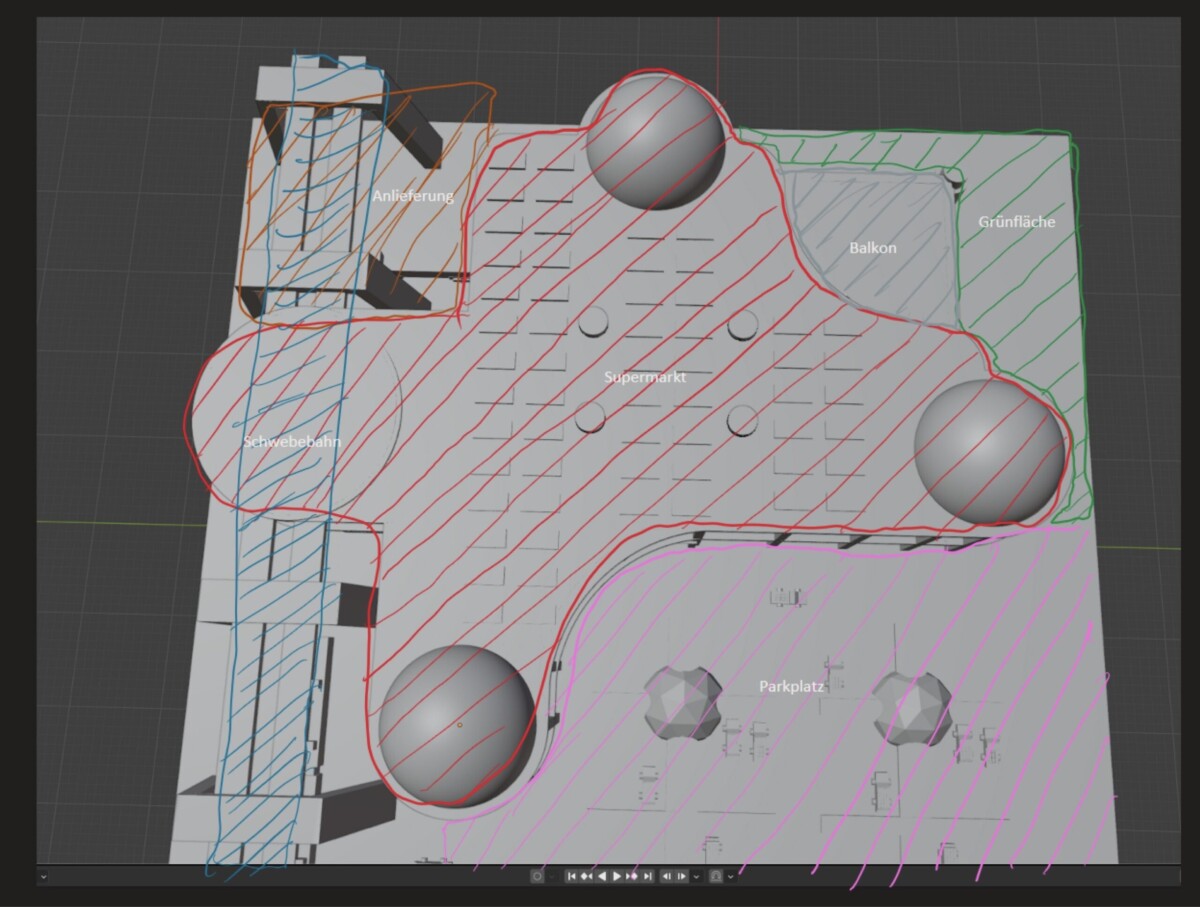
Task: Jump to the last frame
Action: point(647,876)
